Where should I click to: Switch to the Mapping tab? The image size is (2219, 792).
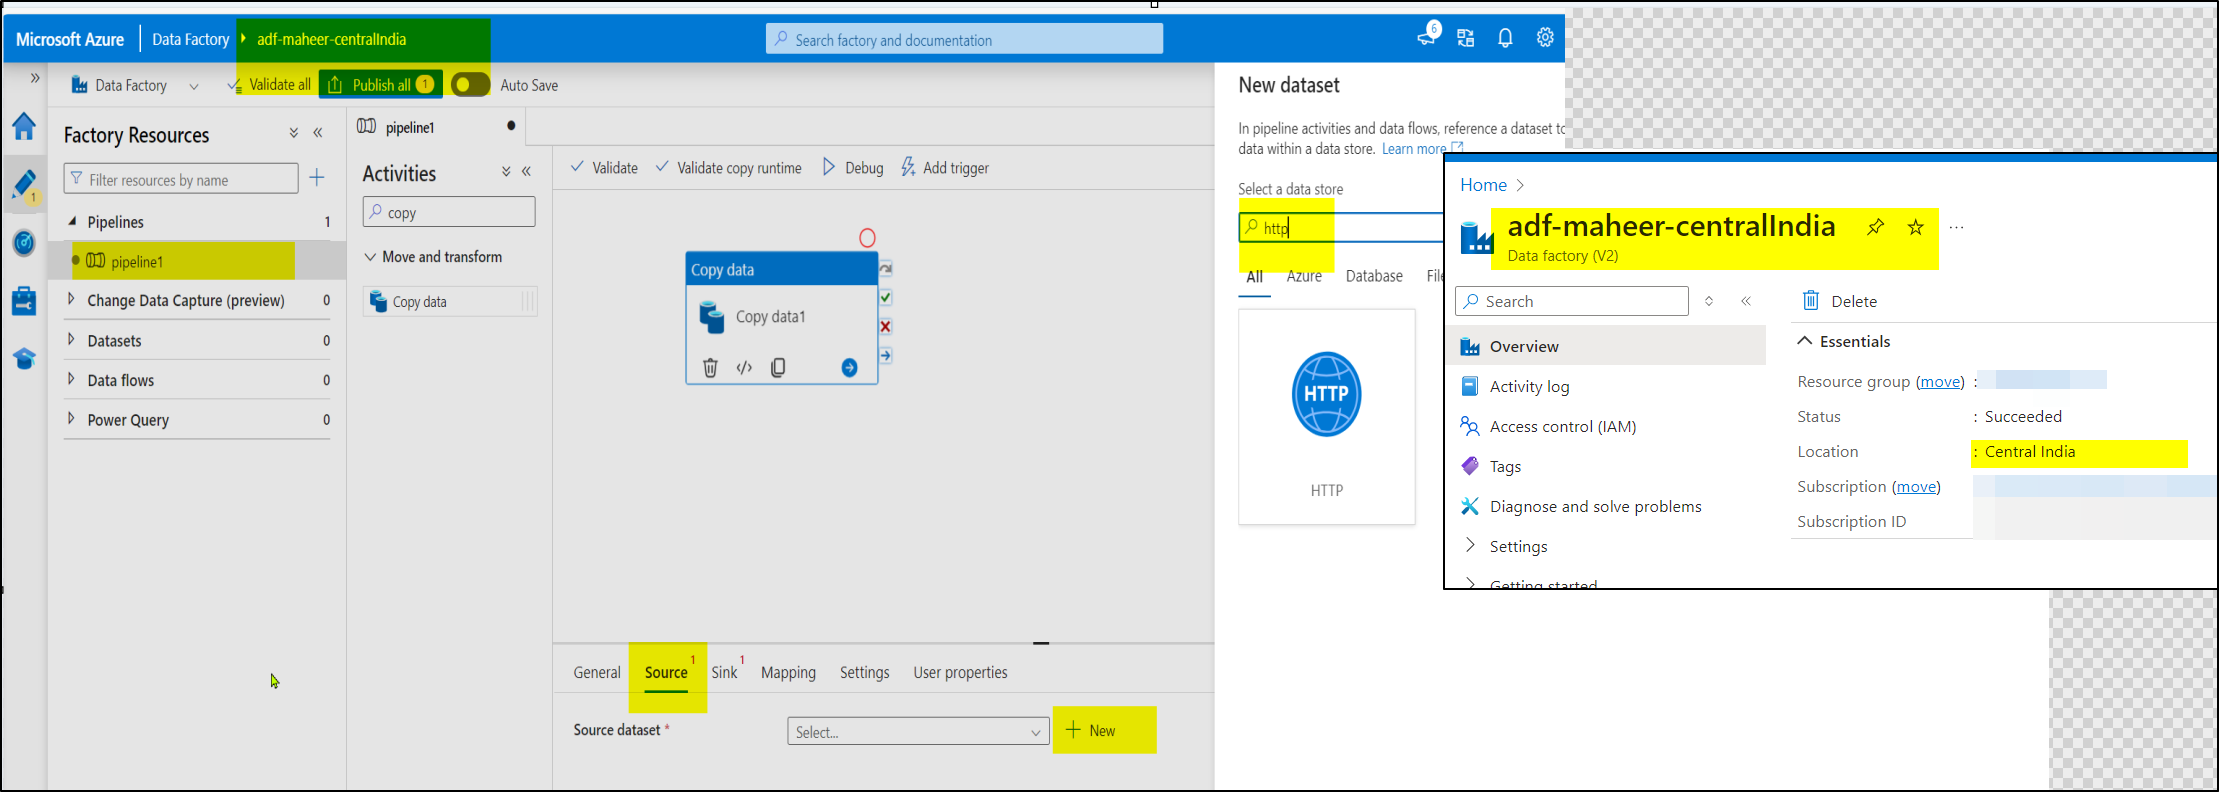[x=788, y=673]
